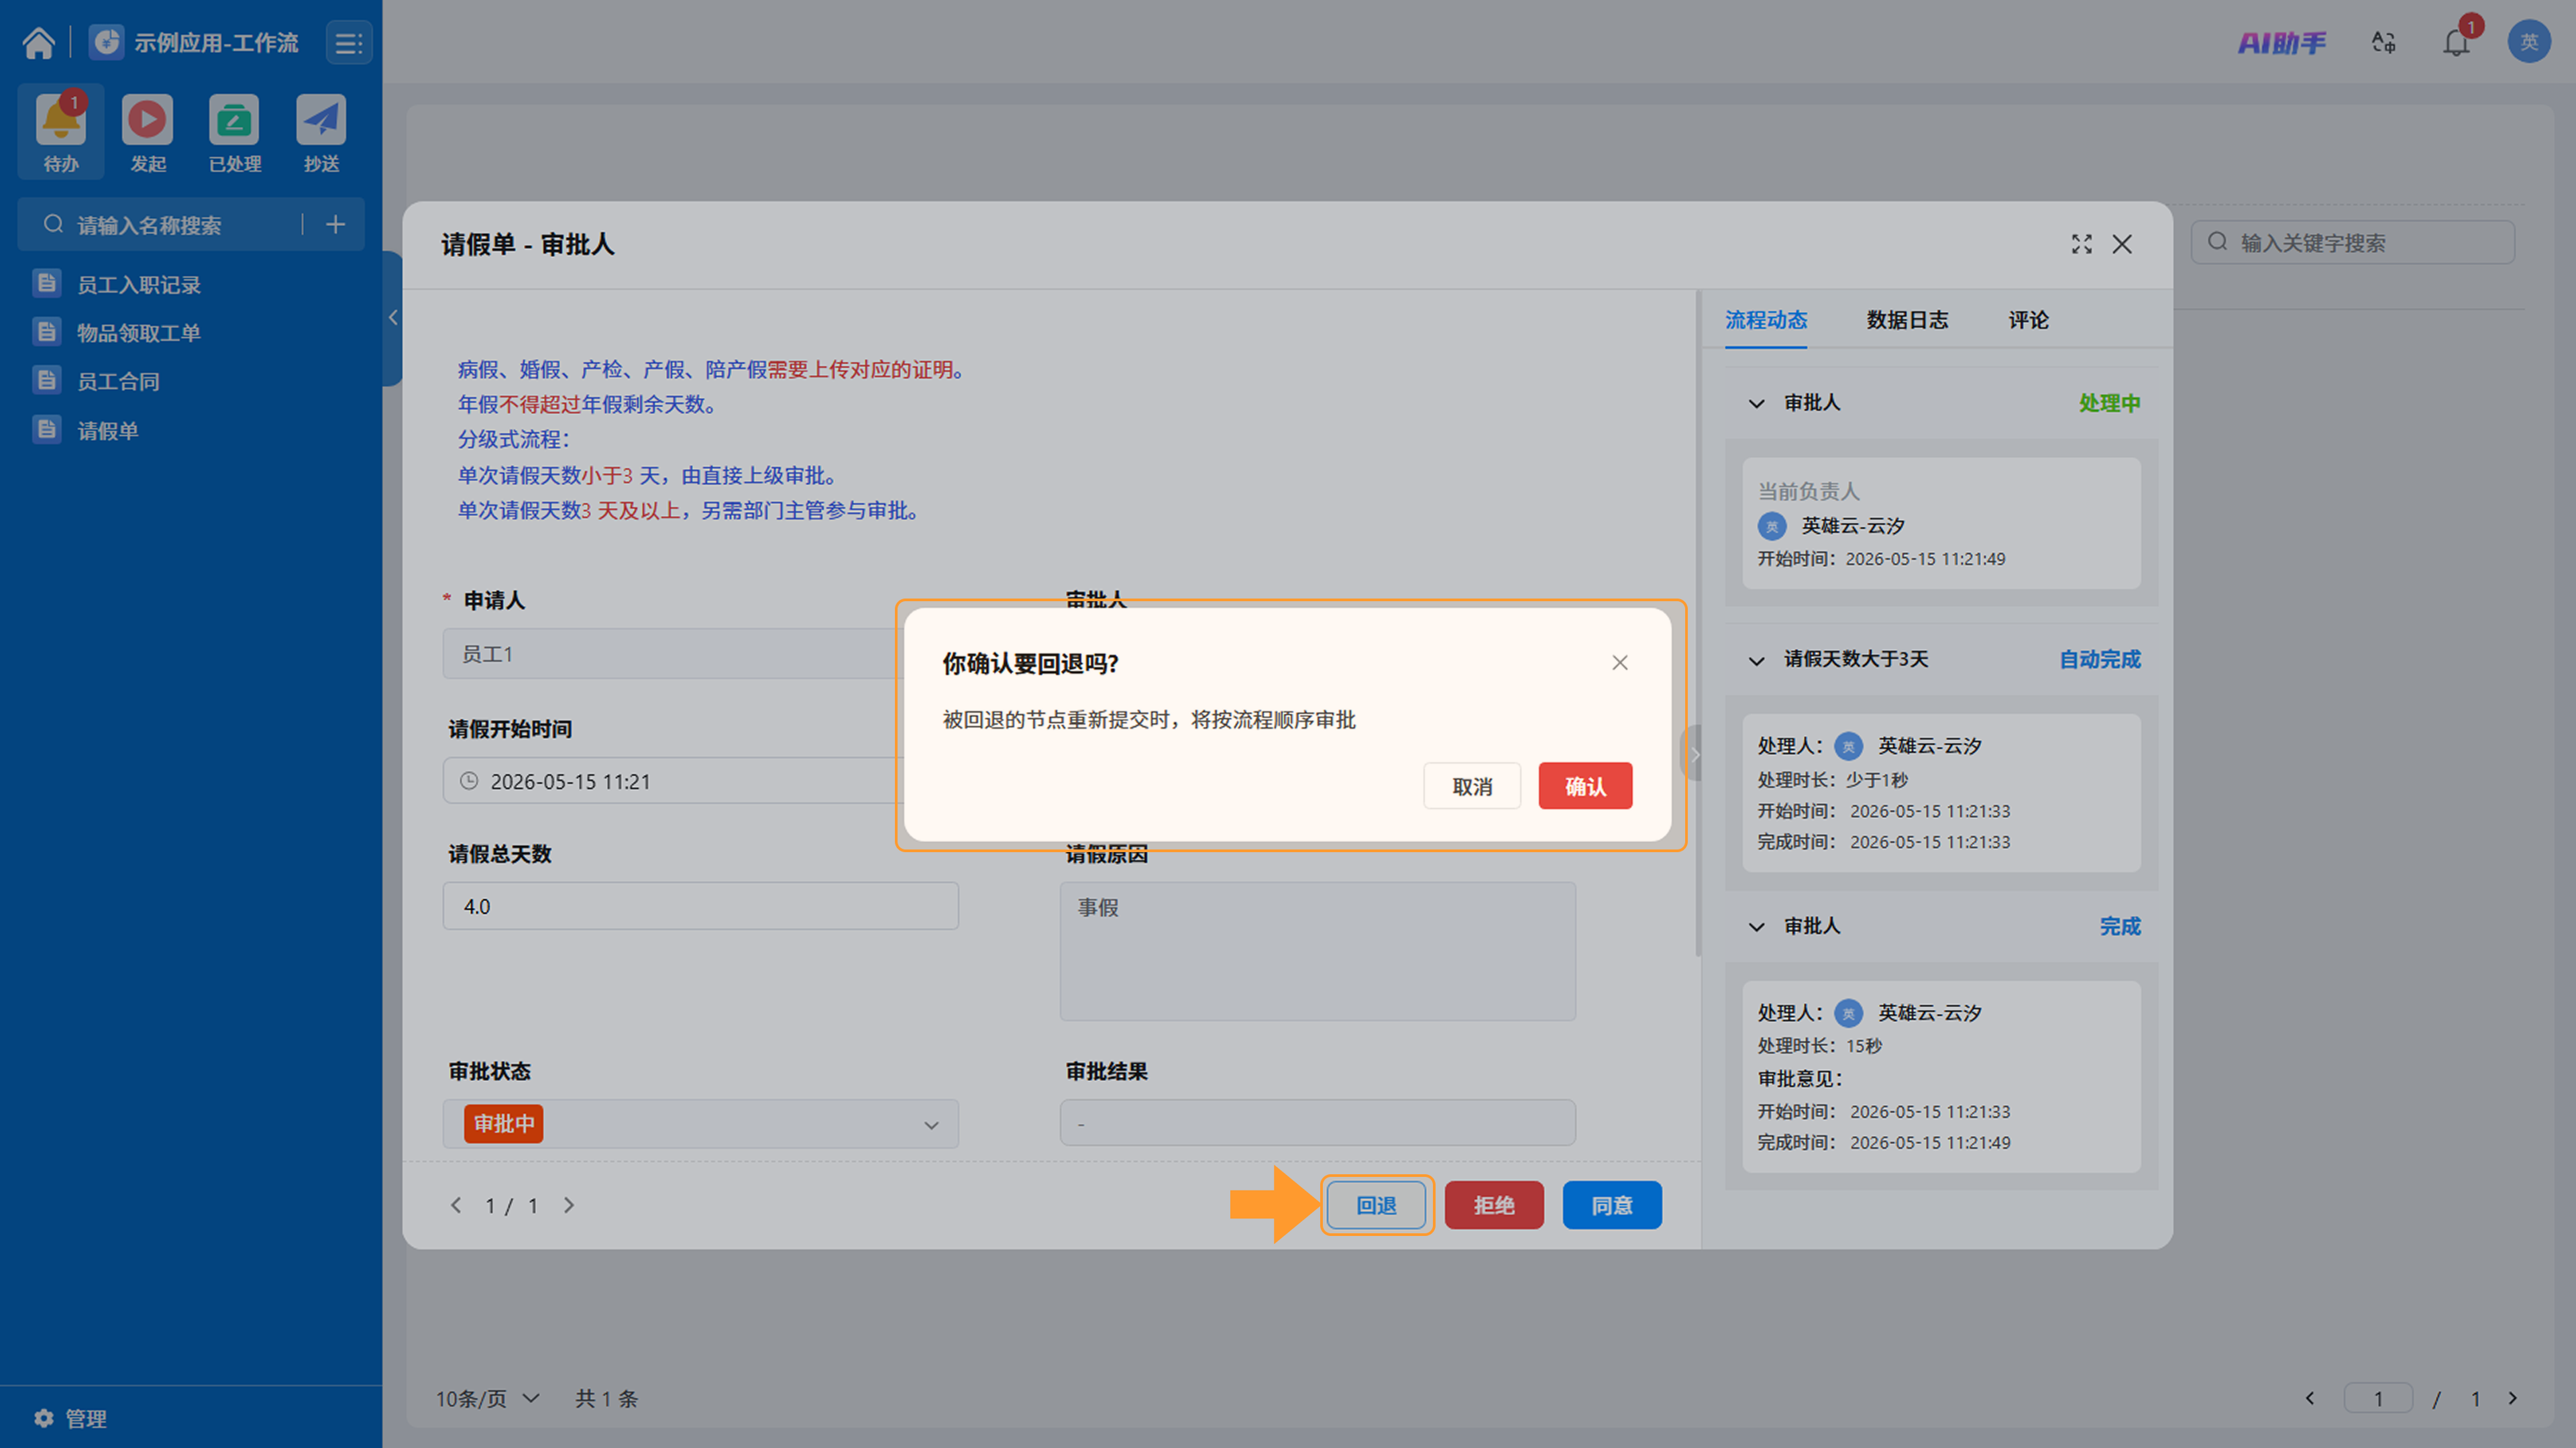The width and height of the screenshot is (2576, 1448).
Task: Switch to 评论 tab
Action: click(2028, 320)
